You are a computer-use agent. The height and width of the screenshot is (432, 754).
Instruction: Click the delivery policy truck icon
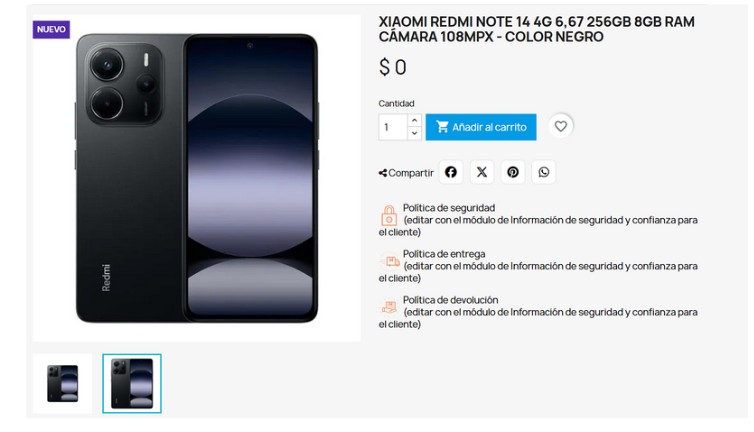click(x=389, y=261)
